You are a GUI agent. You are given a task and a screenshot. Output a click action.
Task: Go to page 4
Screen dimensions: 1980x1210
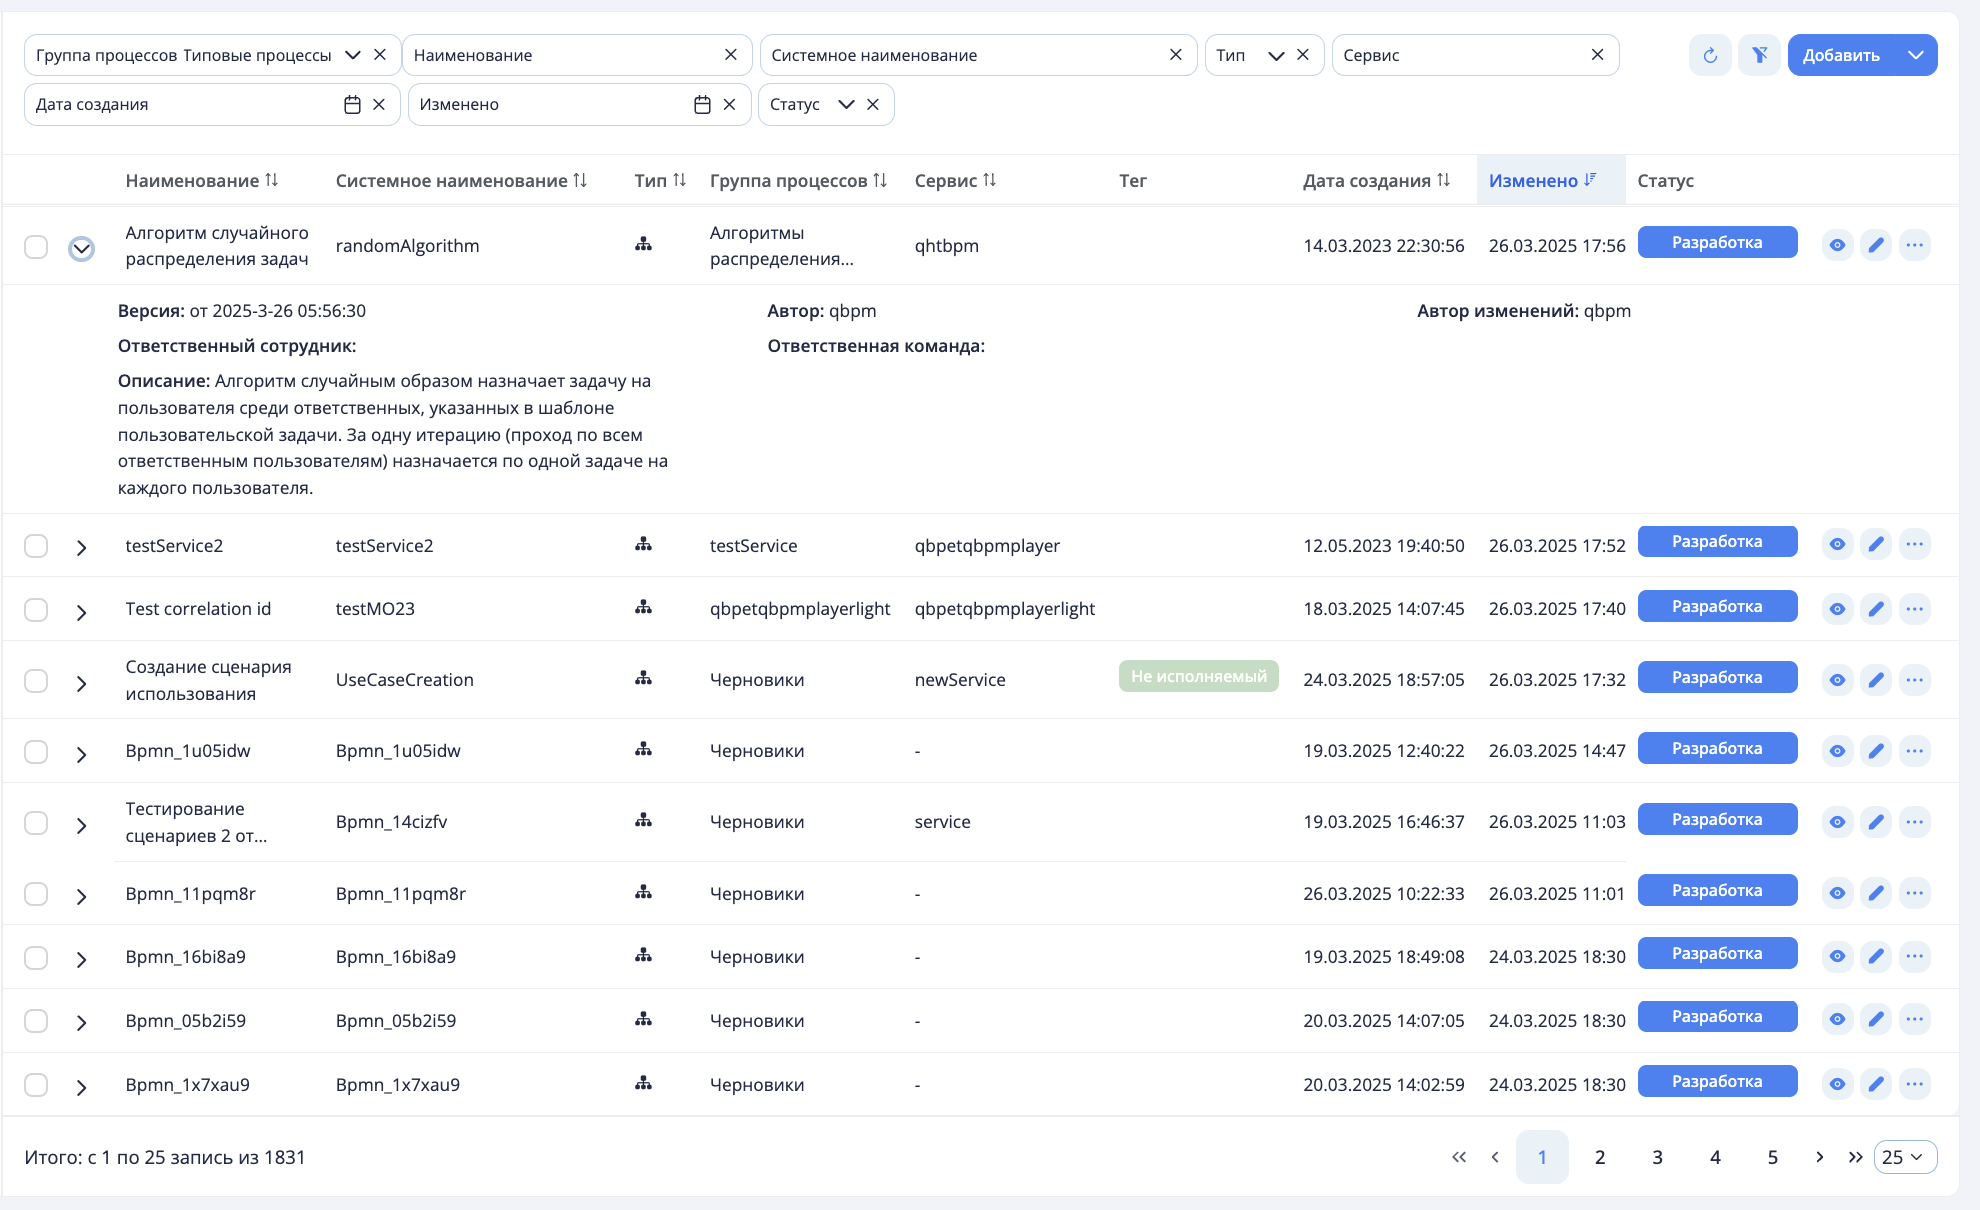click(1715, 1157)
